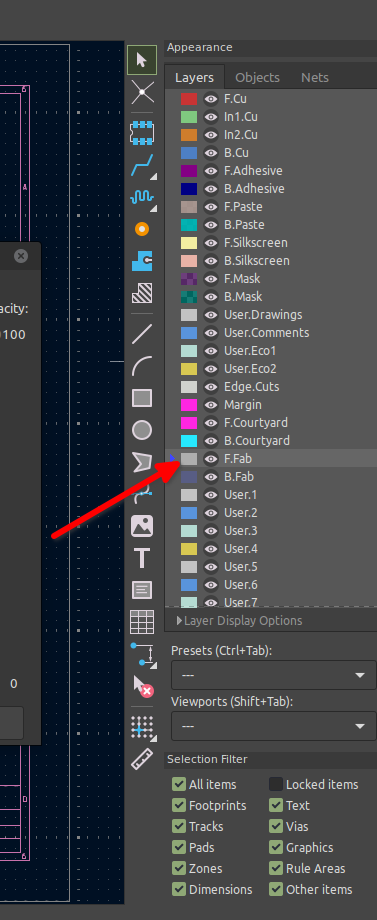This screenshot has height=920, width=377.
Task: Open the Presets dropdown
Action: [274, 675]
